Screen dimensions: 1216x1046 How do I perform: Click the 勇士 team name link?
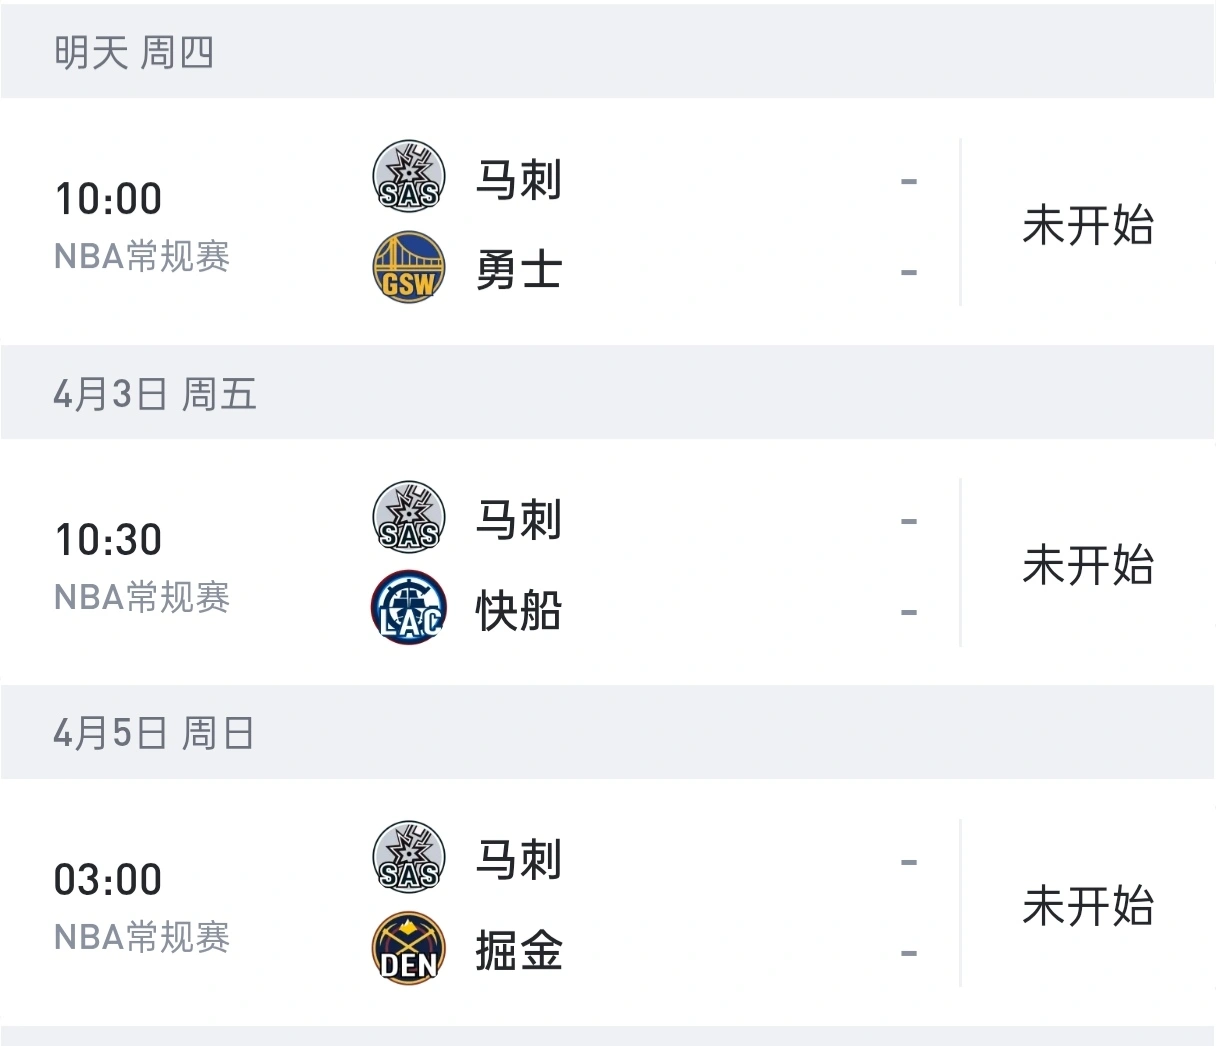click(x=518, y=268)
